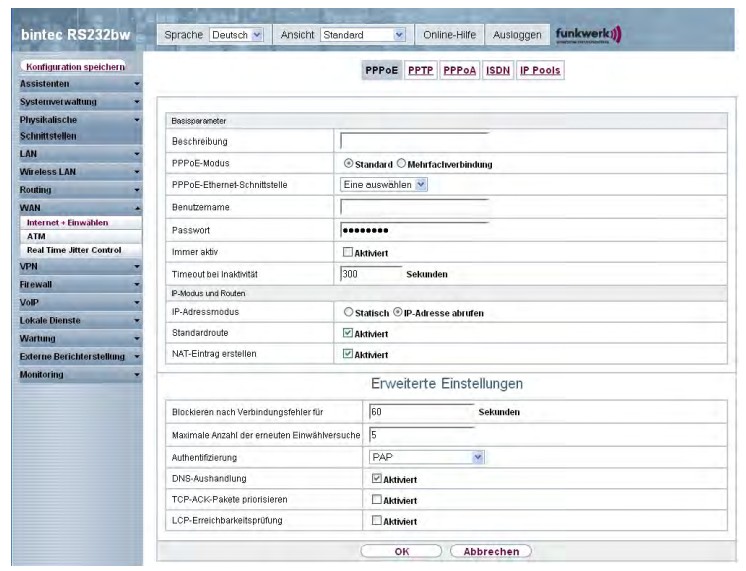Switch to the PPTP tab
The width and height of the screenshot is (746, 571).
(421, 70)
